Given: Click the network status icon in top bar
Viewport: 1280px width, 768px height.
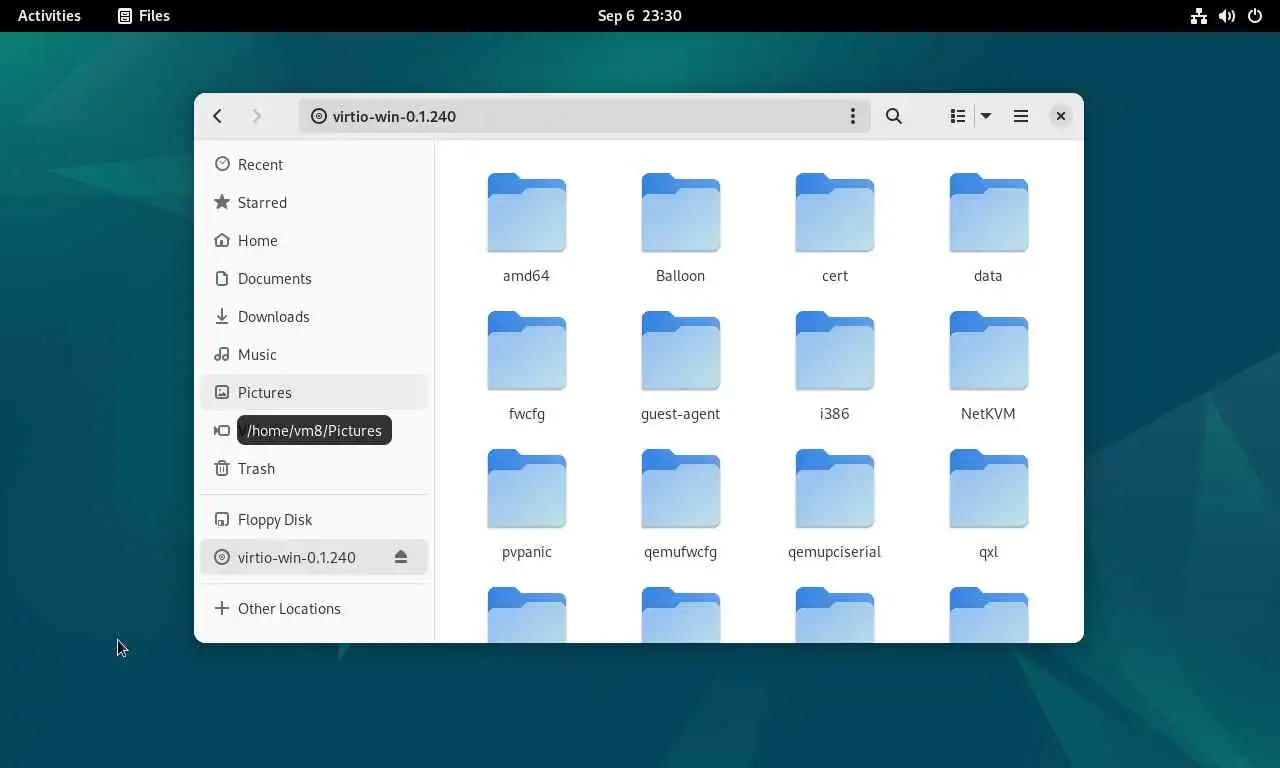Looking at the screenshot, I should (1198, 16).
